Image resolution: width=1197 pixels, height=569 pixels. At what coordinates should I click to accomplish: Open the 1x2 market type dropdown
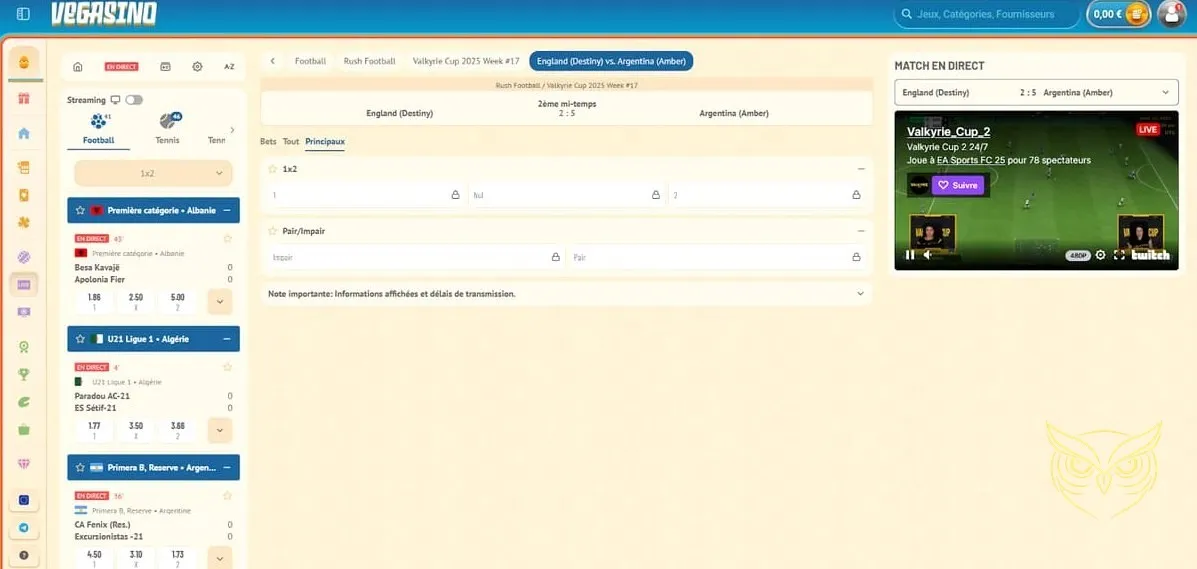pyautogui.click(x=153, y=174)
